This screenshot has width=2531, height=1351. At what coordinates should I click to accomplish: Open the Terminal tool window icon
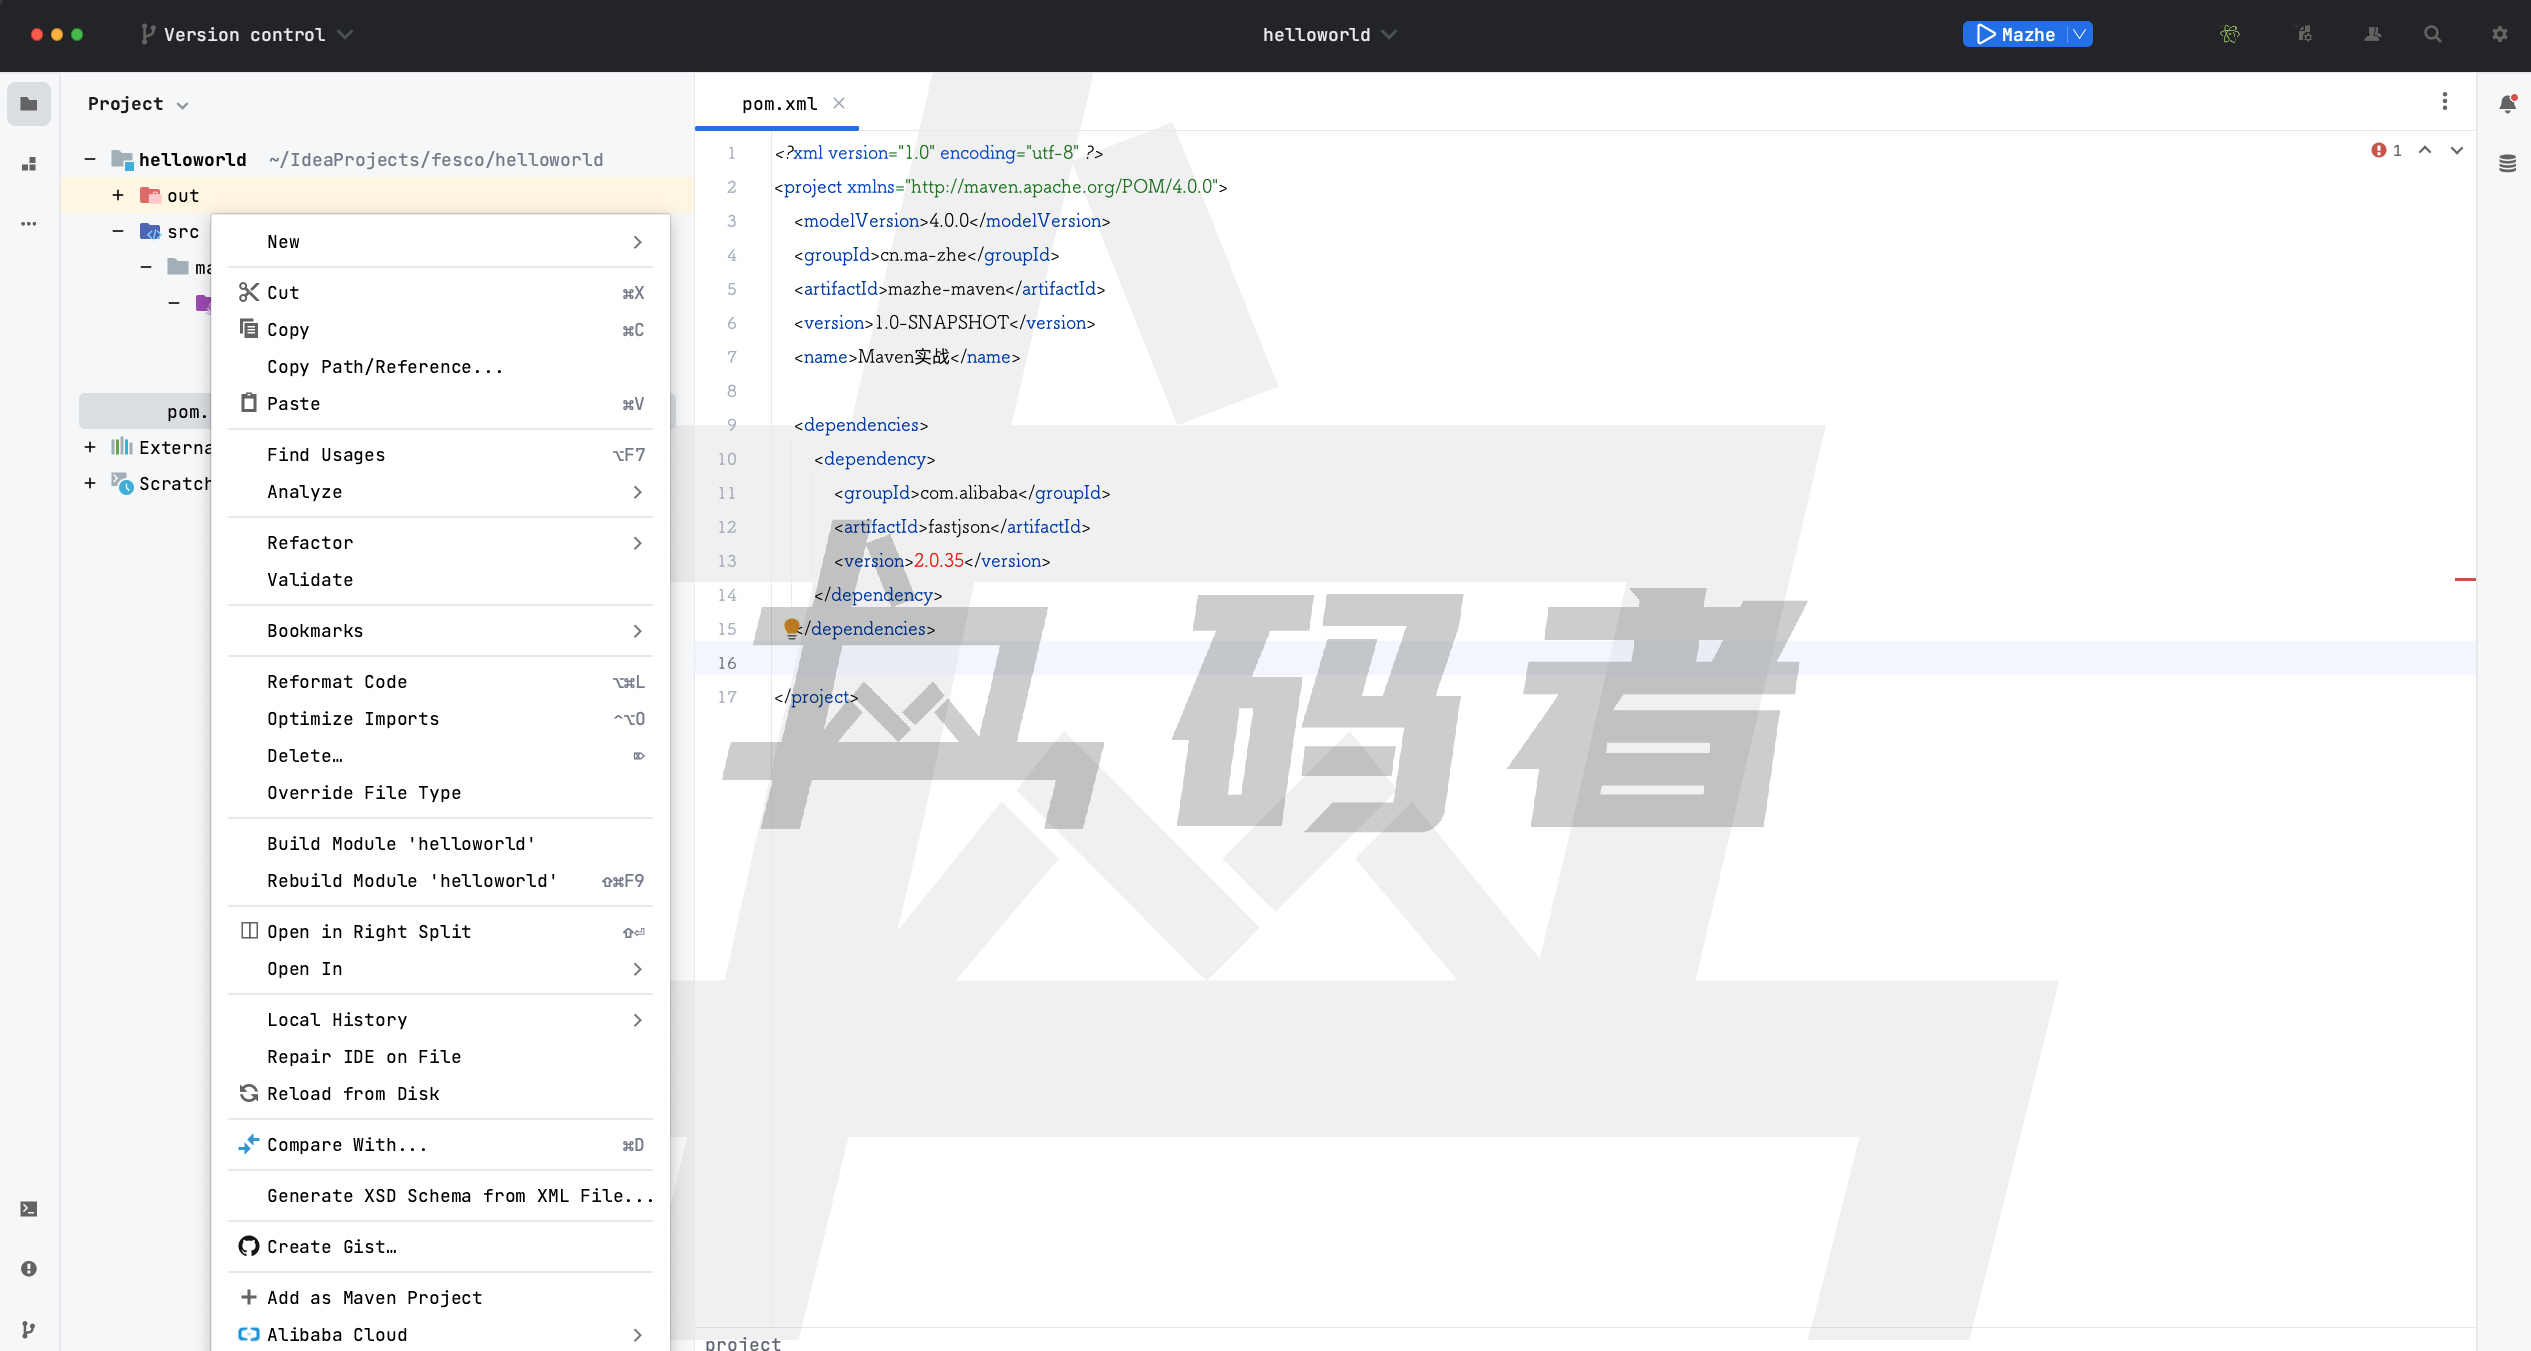tap(28, 1209)
